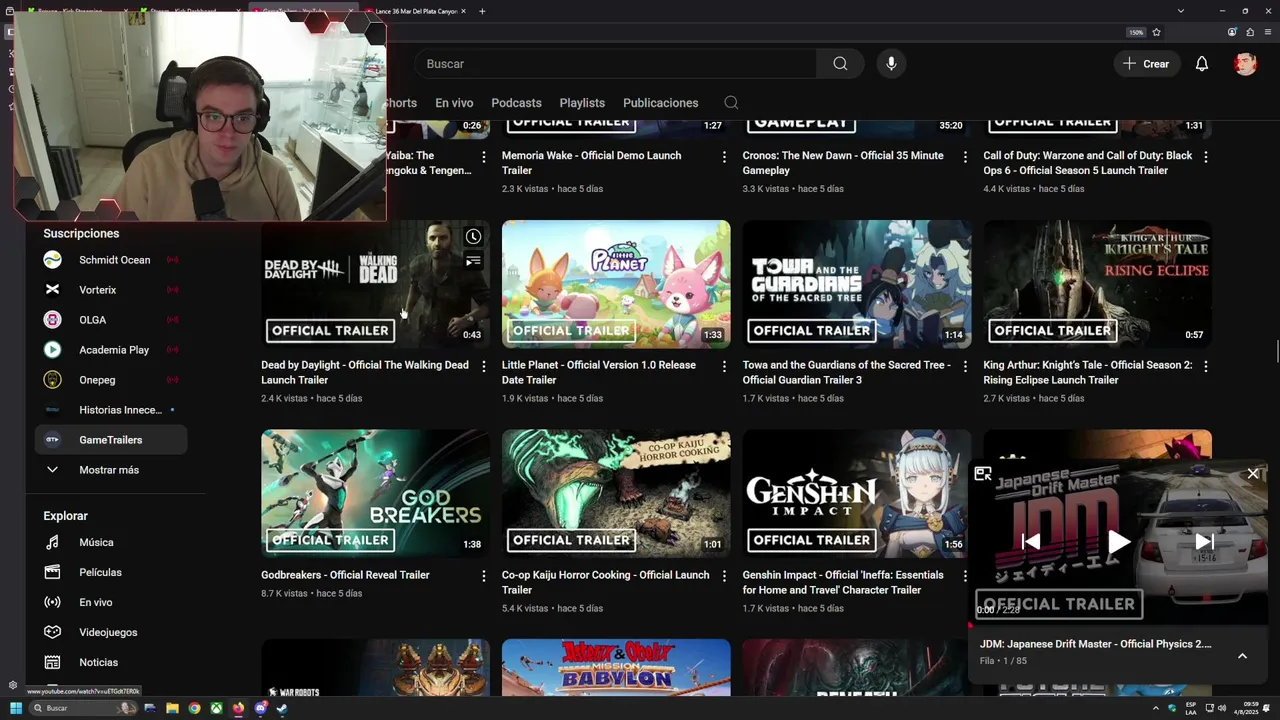Image resolution: width=1280 pixels, height=720 pixels.
Task: Click miniplayer progress bar
Action: [x=1118, y=625]
